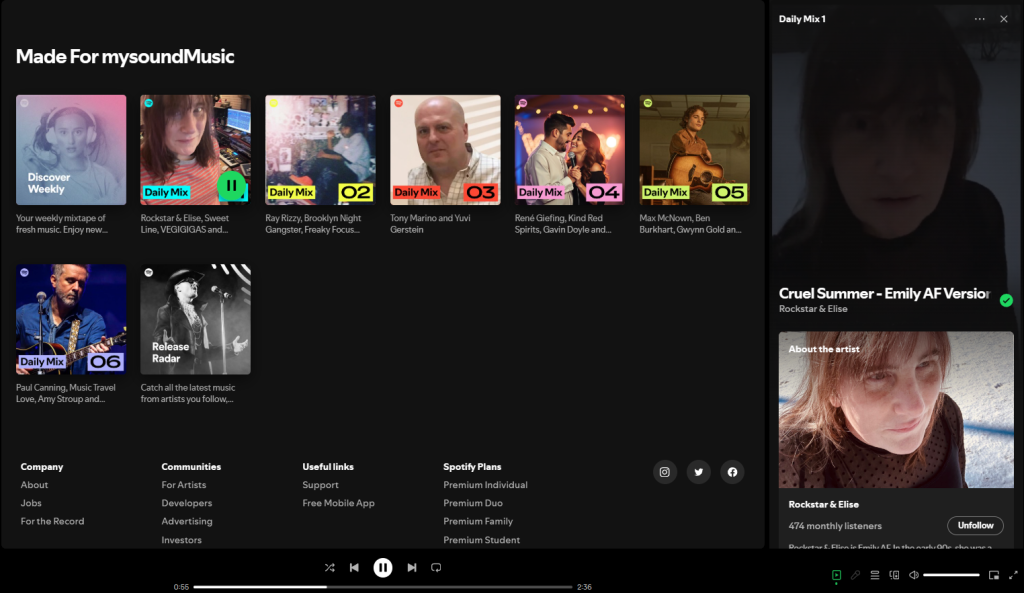Mute audio with the speaker icon
The image size is (1024, 593).
(914, 575)
